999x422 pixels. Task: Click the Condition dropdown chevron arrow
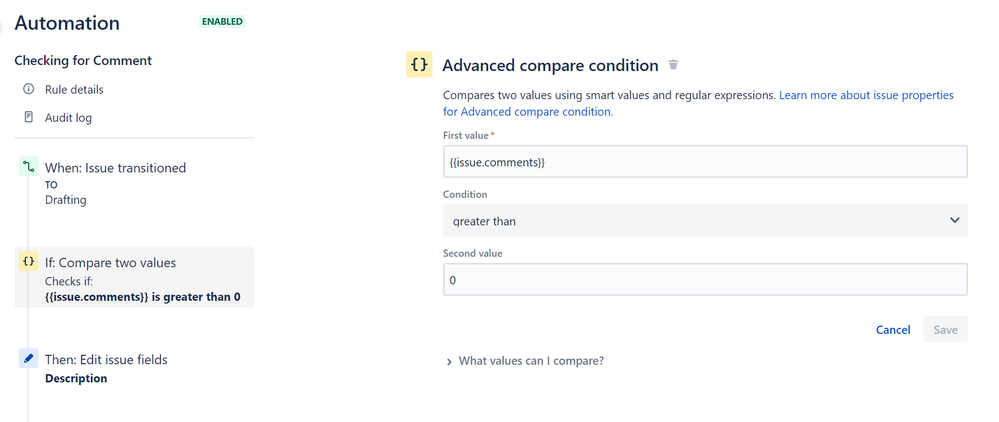coord(954,220)
